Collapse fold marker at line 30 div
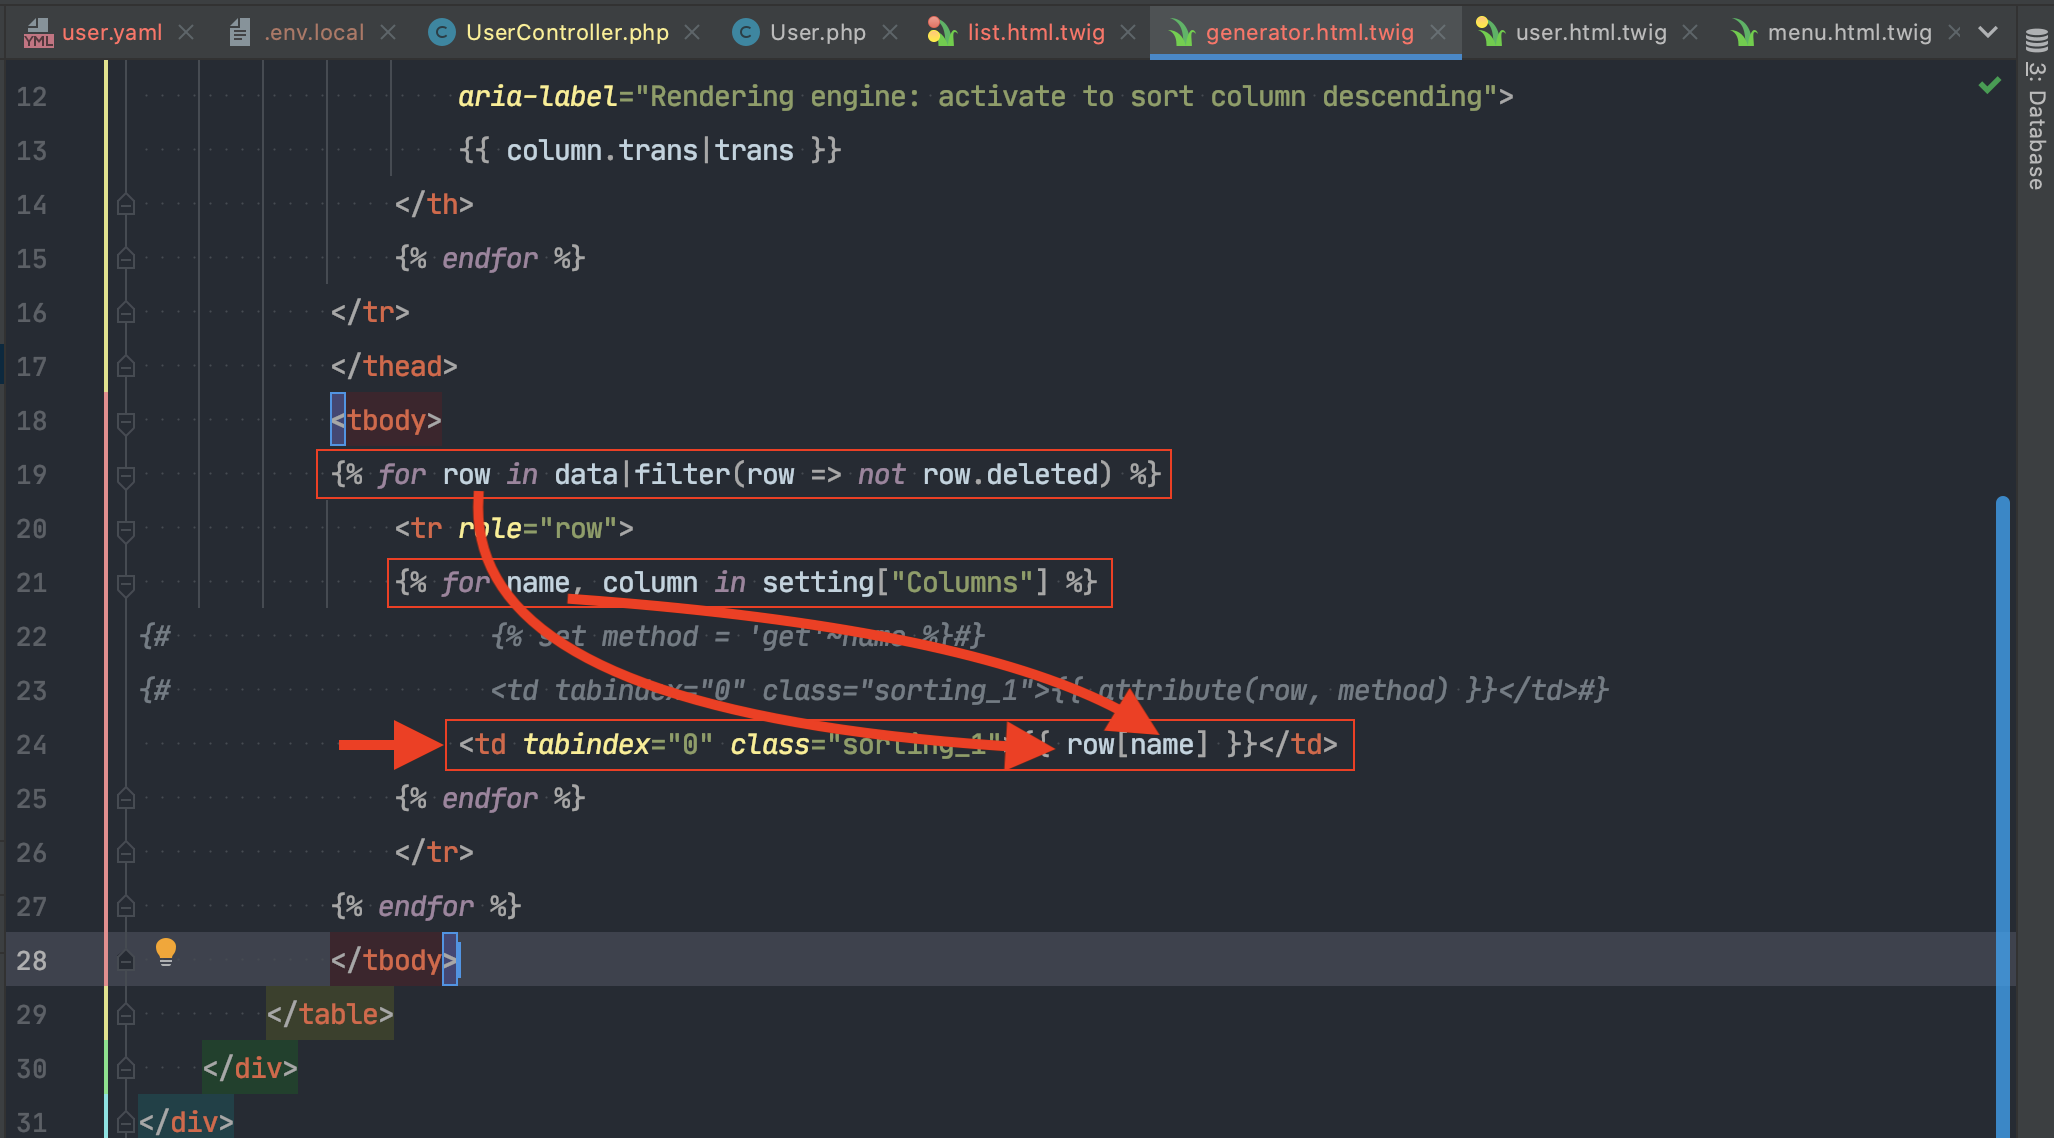2054x1138 pixels. 126,1069
